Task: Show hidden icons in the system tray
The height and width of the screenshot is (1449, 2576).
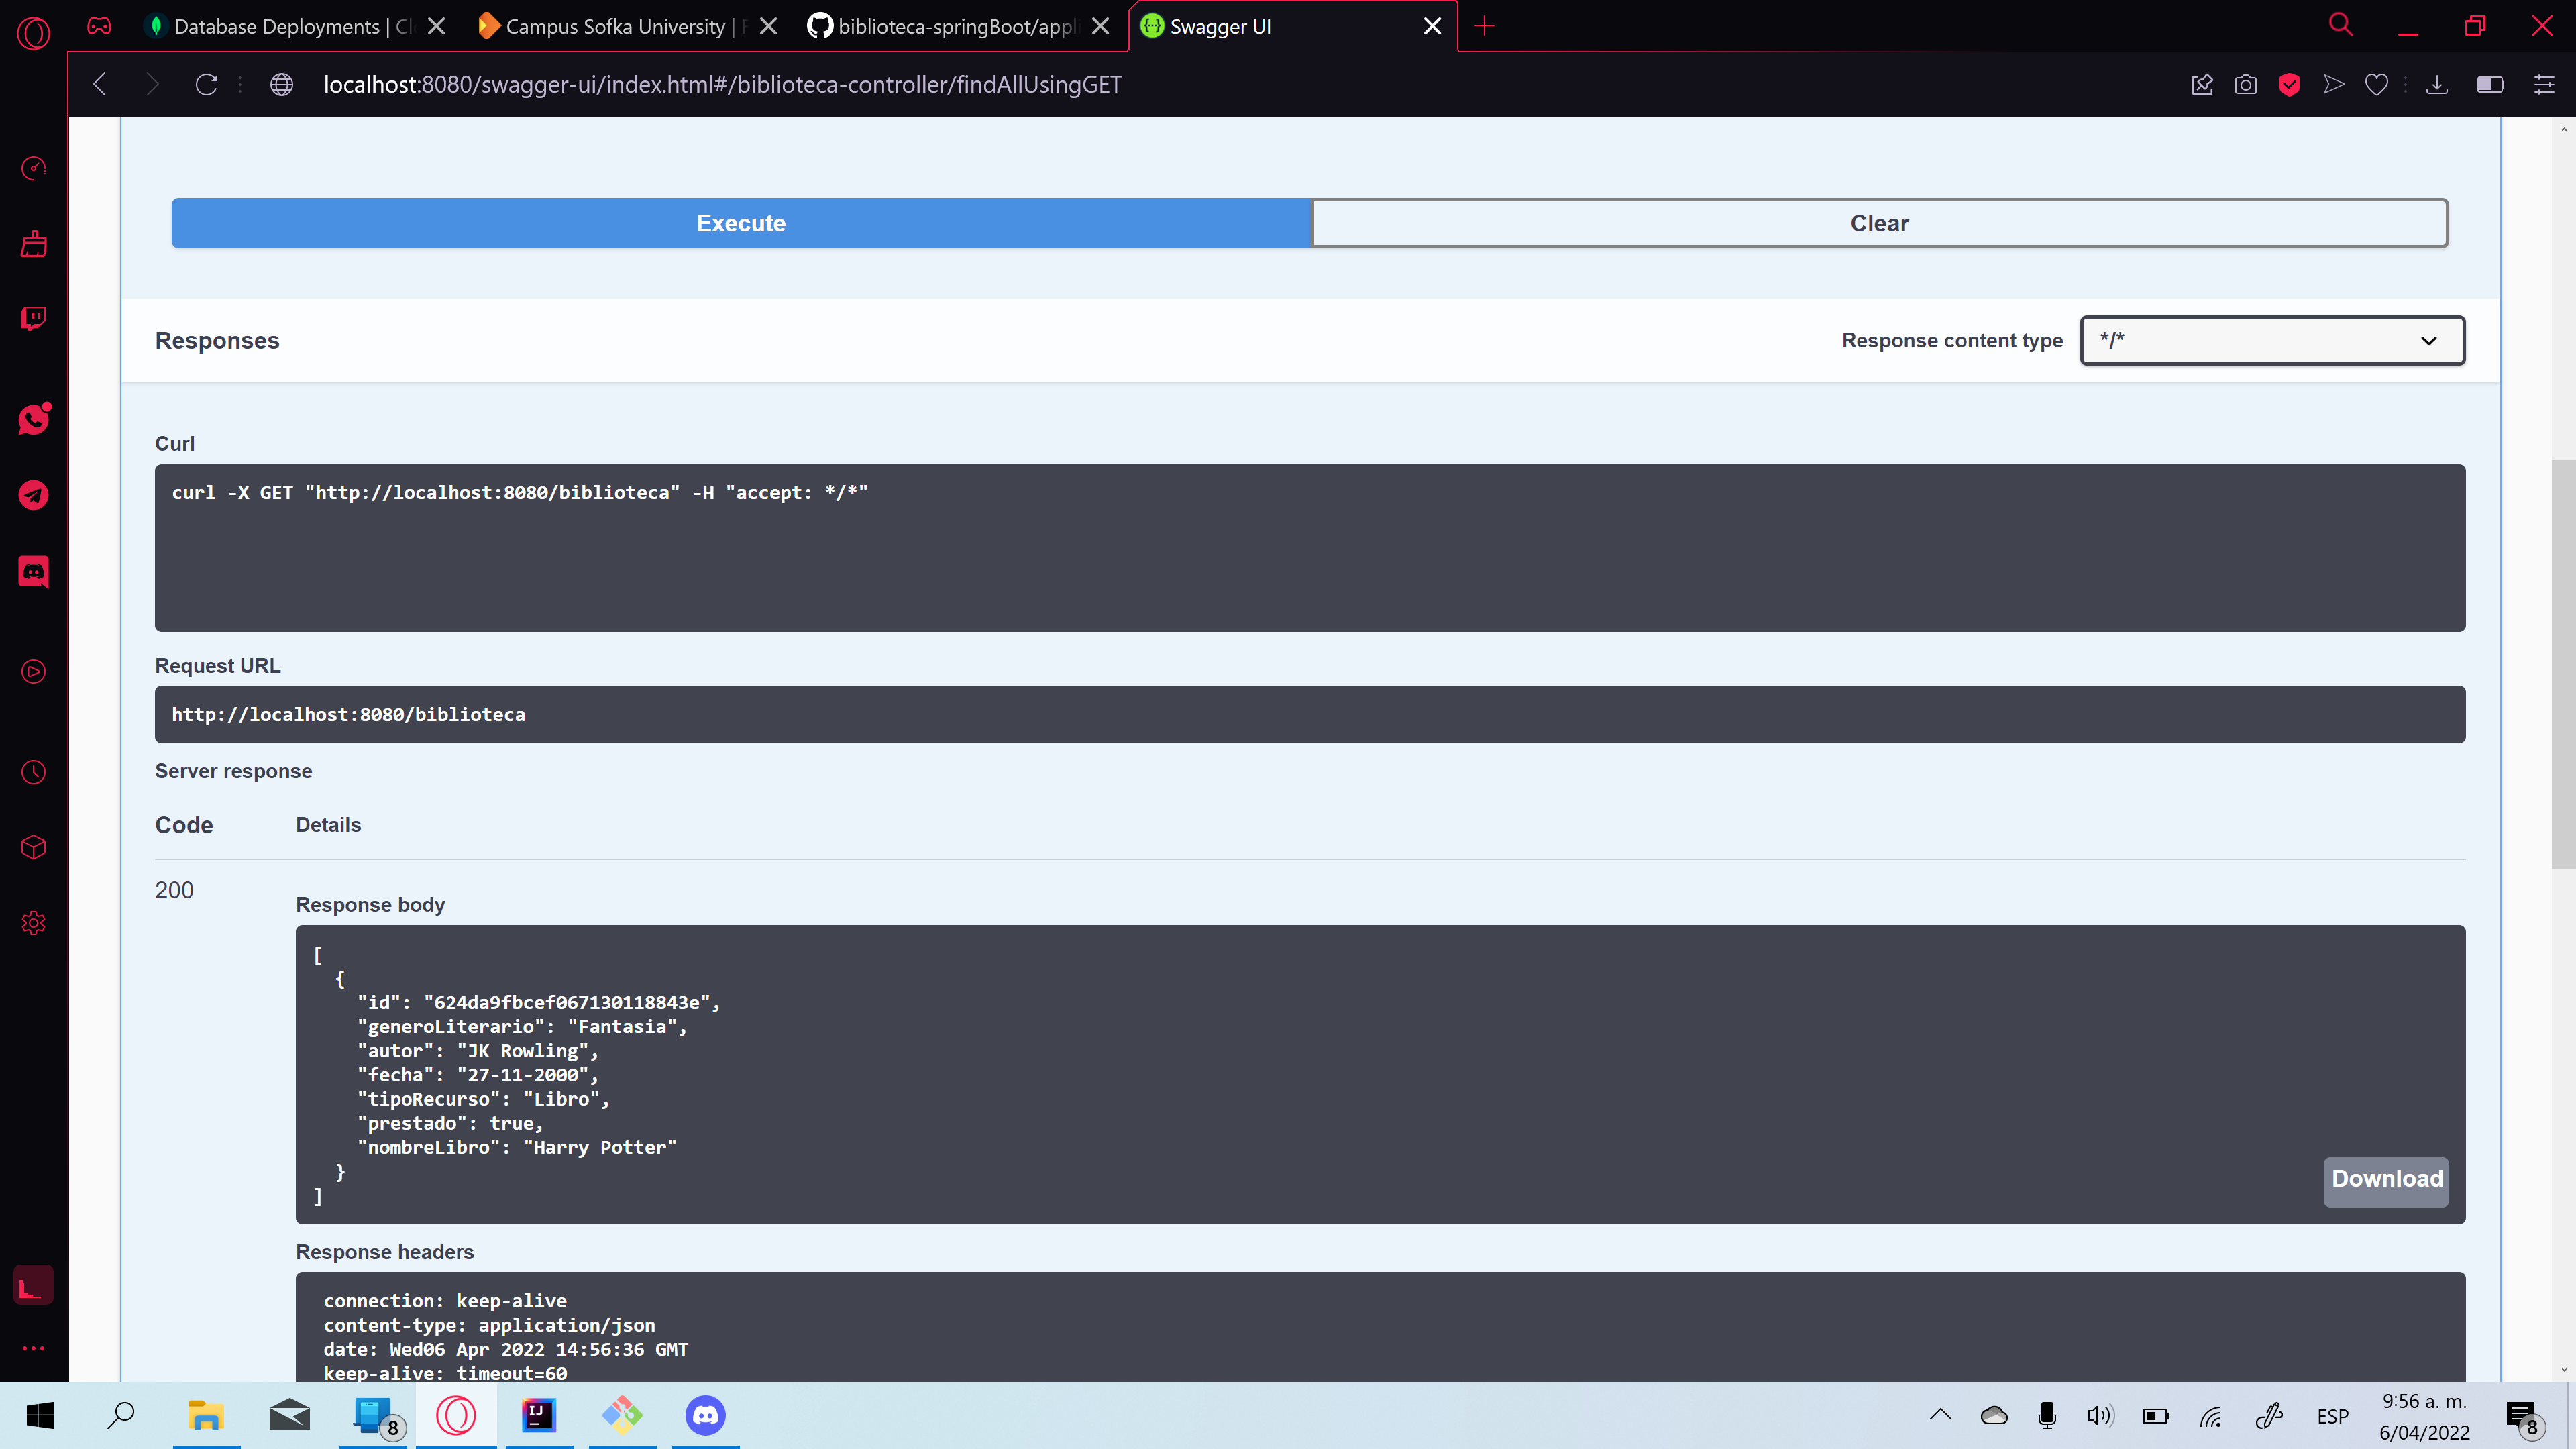Action: tap(1940, 1415)
